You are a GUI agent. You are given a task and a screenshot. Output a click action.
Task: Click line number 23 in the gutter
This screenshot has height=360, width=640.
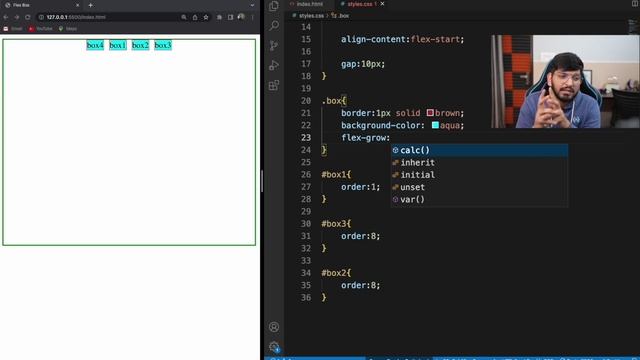tap(306, 138)
